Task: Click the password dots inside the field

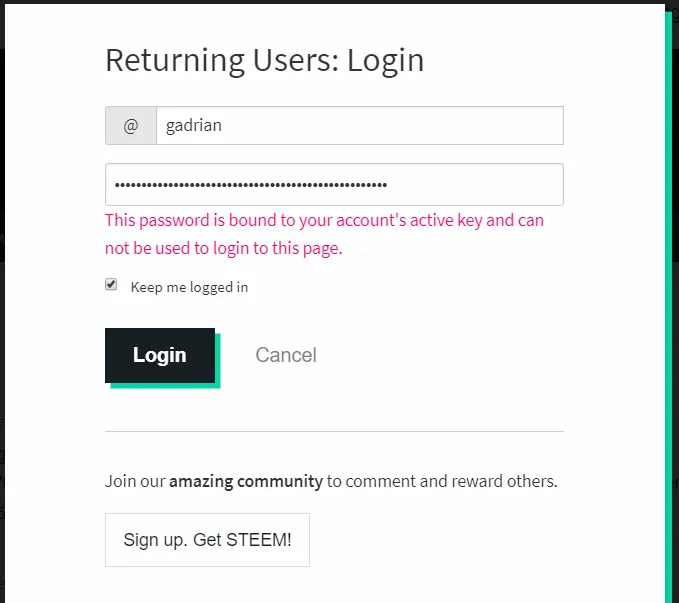Action: 251,185
